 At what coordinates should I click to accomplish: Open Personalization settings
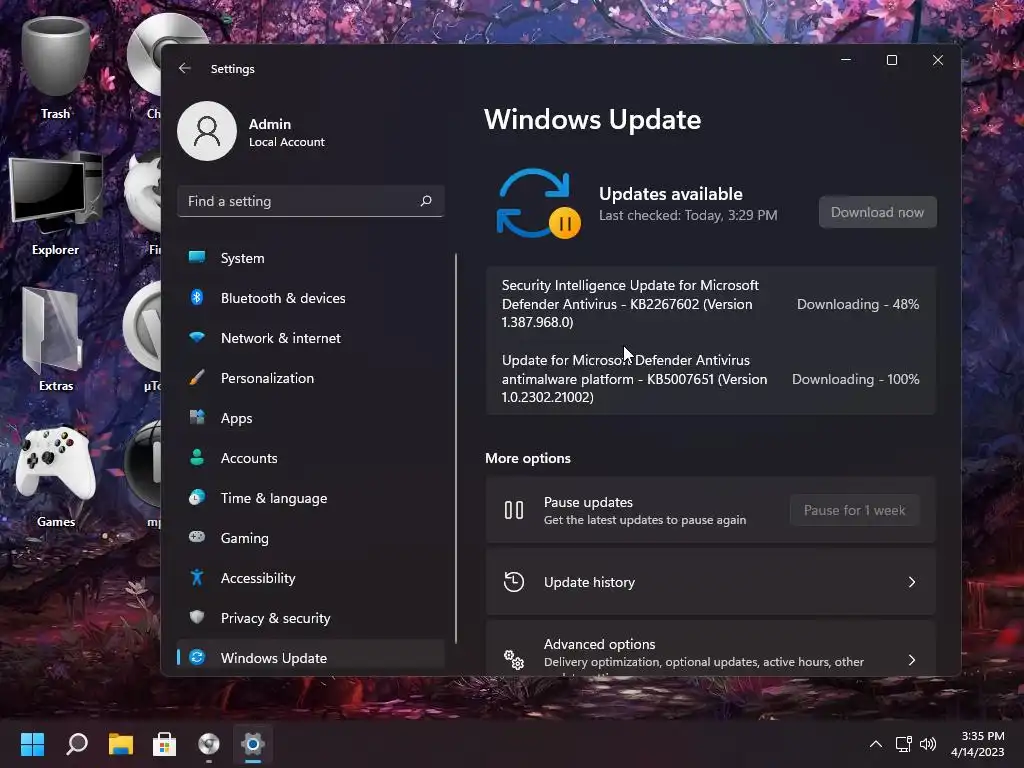coord(311,378)
